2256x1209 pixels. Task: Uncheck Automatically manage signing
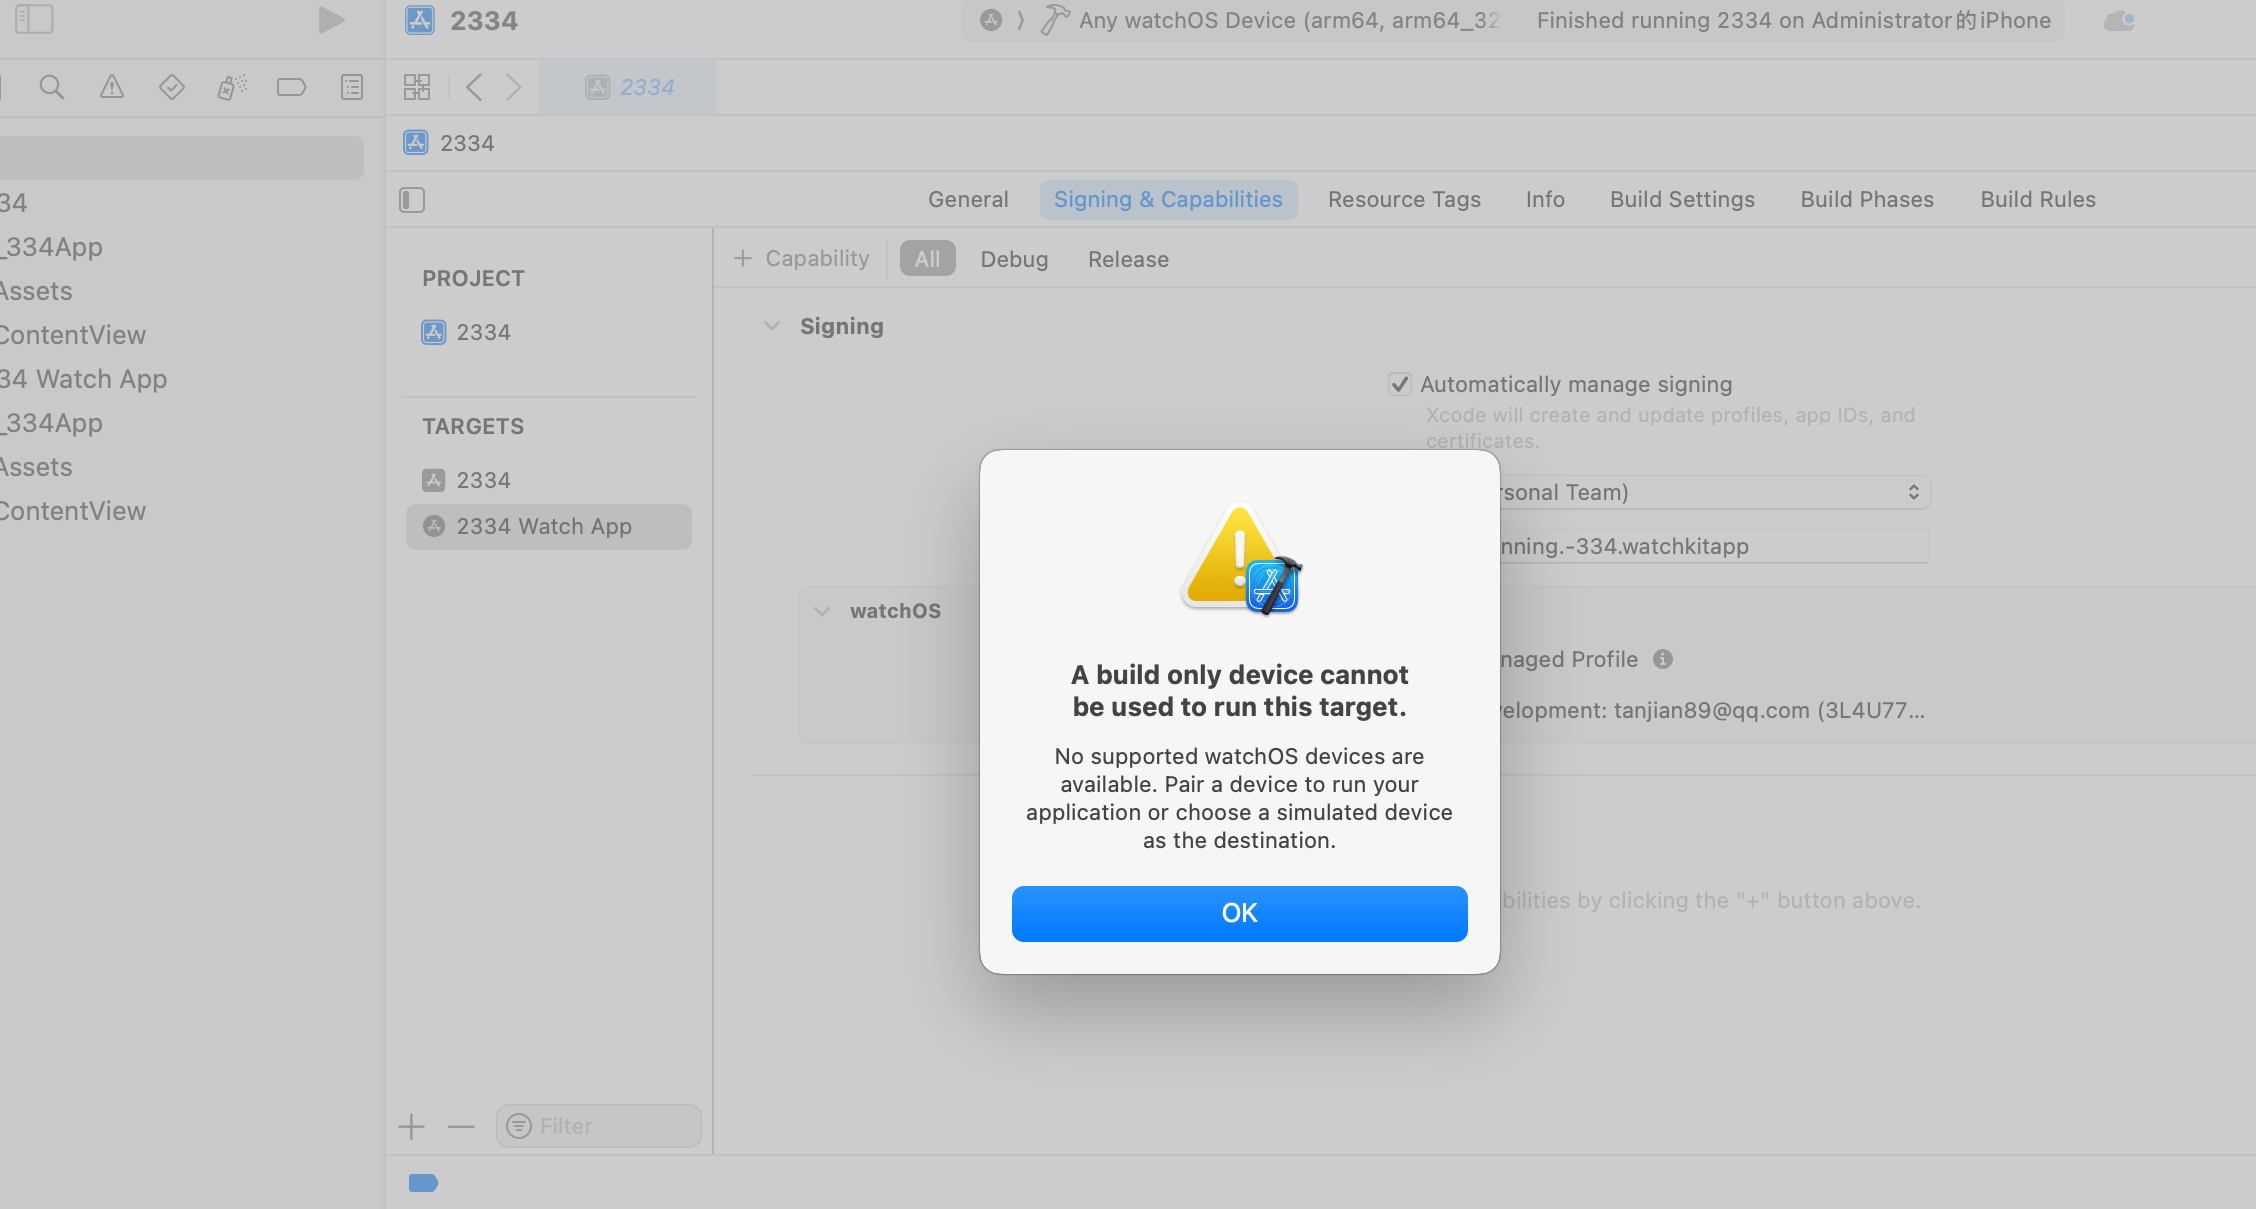click(x=1399, y=384)
